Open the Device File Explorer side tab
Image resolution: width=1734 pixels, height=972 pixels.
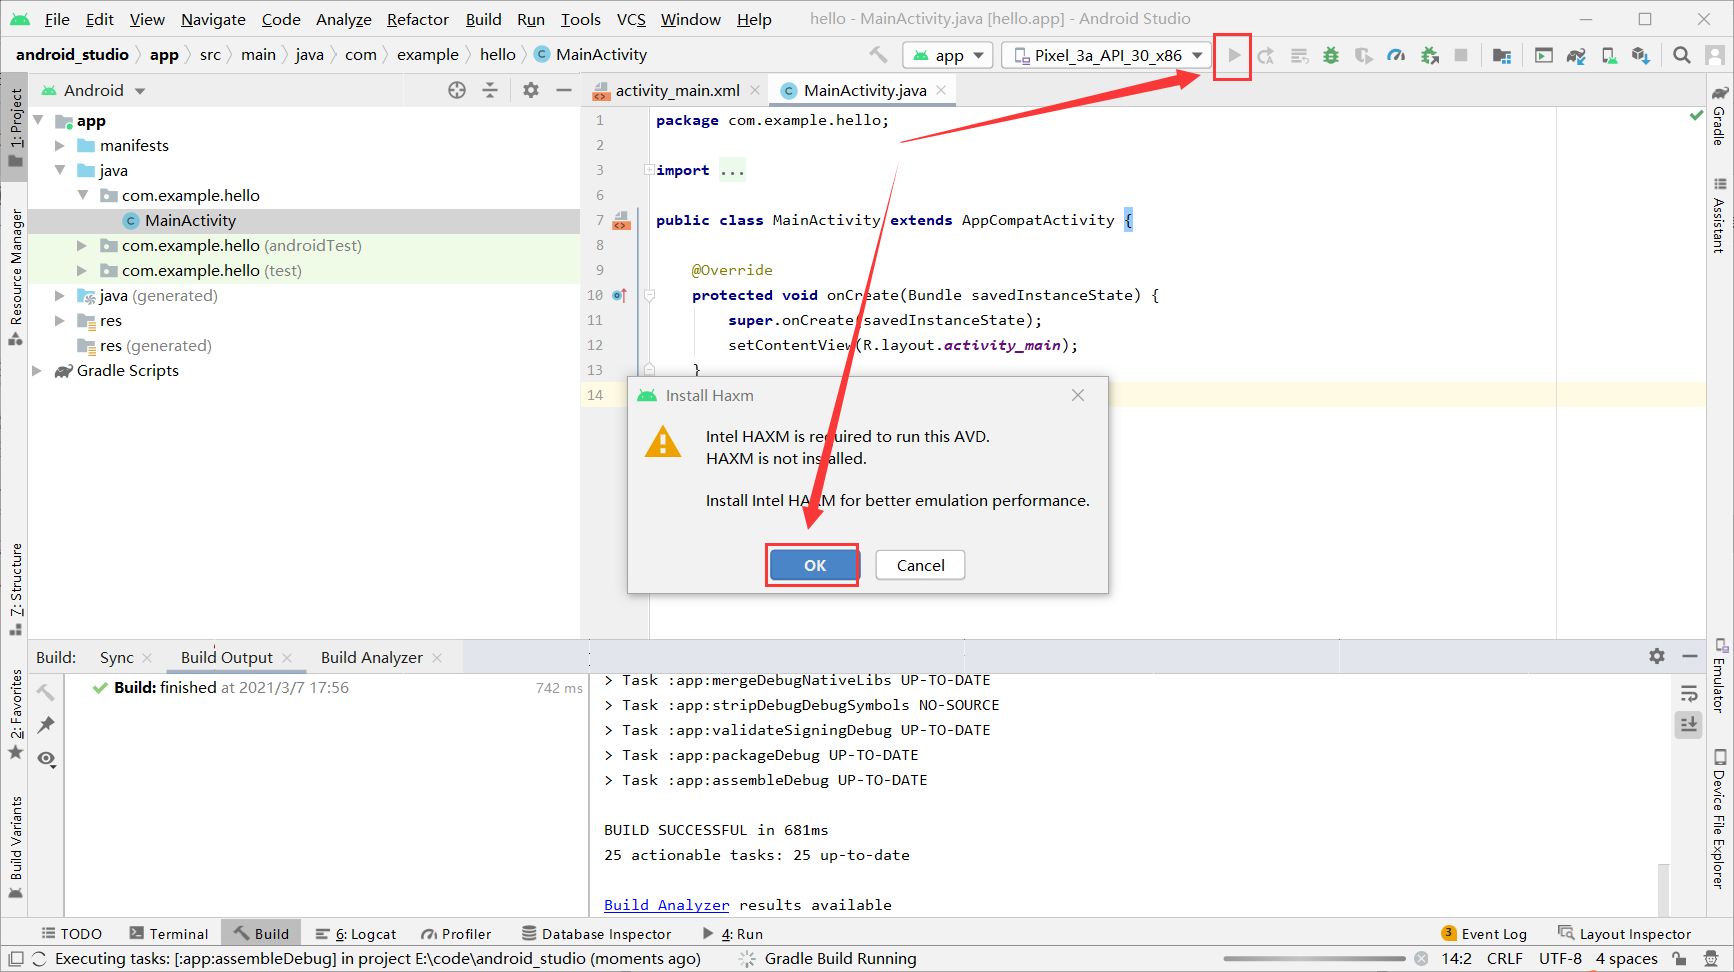[1719, 818]
